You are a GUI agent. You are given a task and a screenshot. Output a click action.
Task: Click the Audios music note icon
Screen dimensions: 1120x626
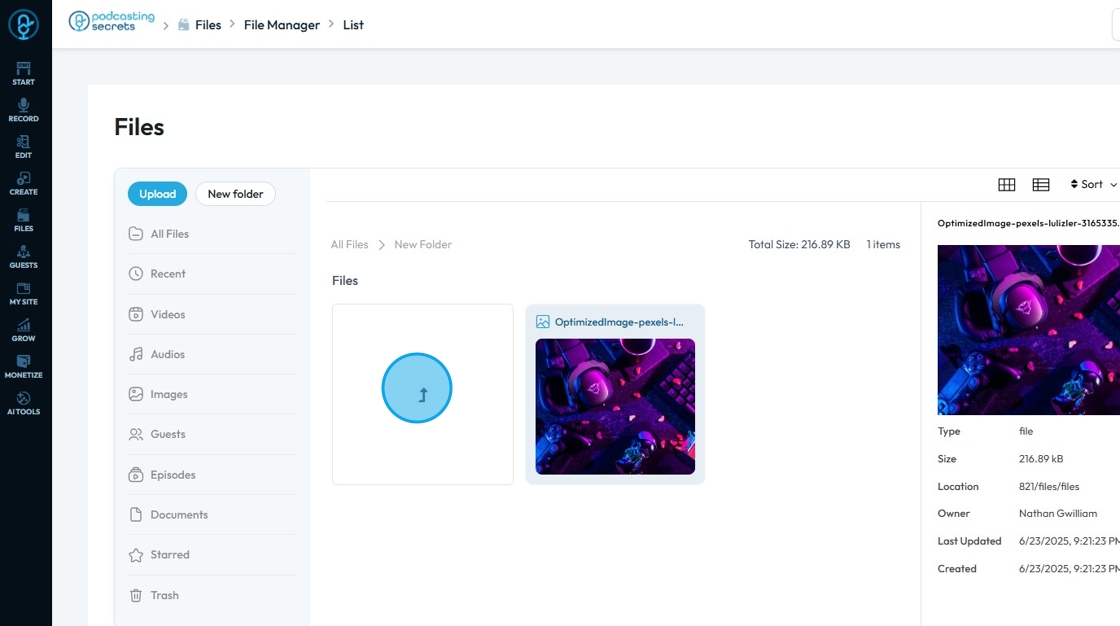pyautogui.click(x=136, y=354)
